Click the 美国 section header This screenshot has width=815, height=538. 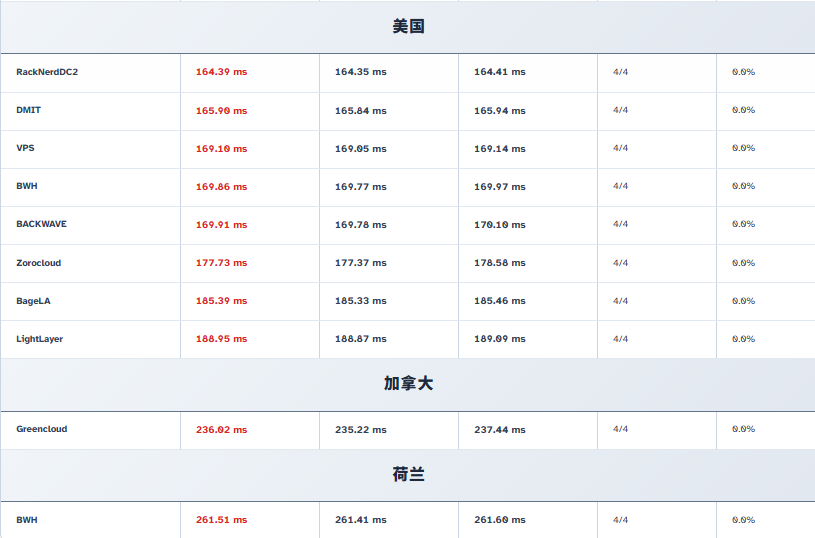408,27
